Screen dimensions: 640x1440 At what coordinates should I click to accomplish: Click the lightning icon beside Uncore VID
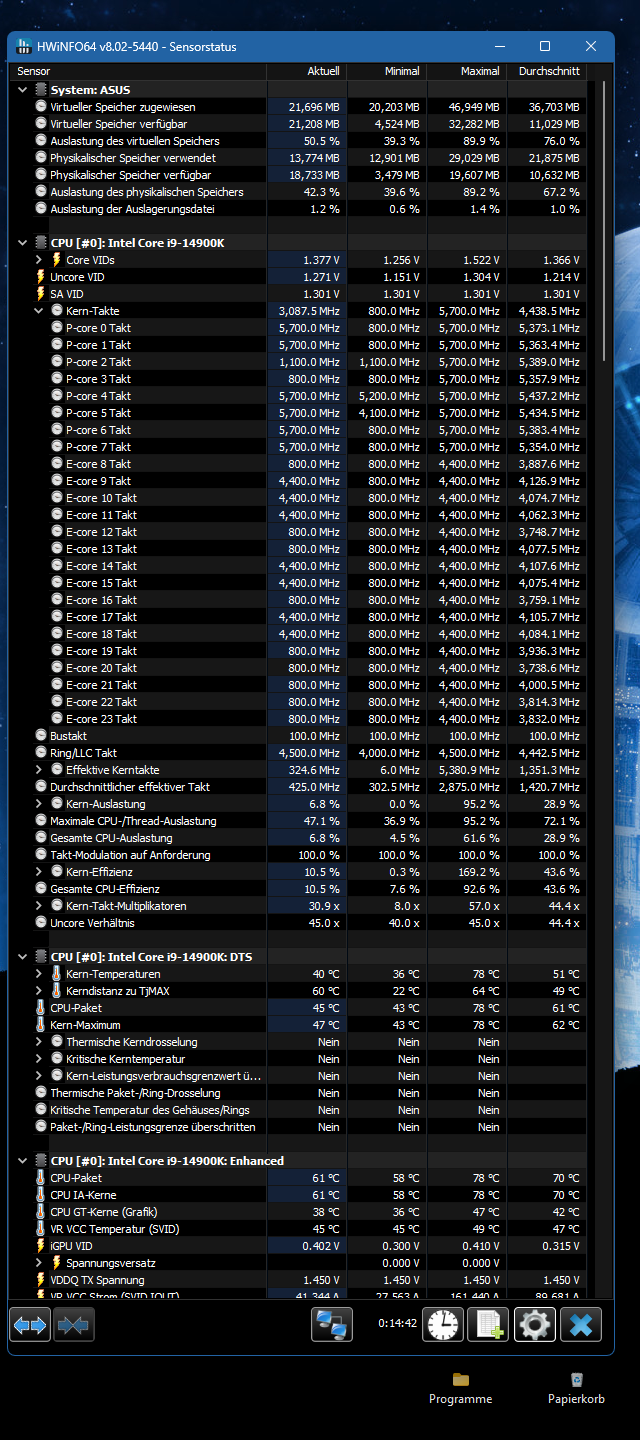41,277
